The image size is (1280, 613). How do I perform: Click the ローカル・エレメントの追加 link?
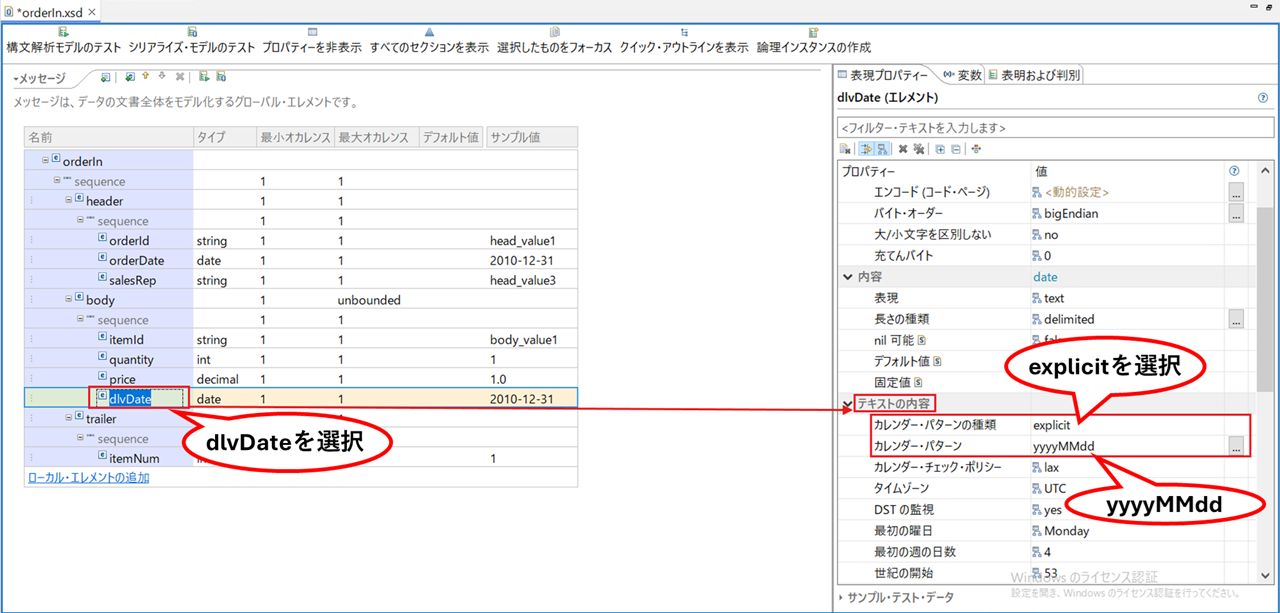[x=87, y=477]
